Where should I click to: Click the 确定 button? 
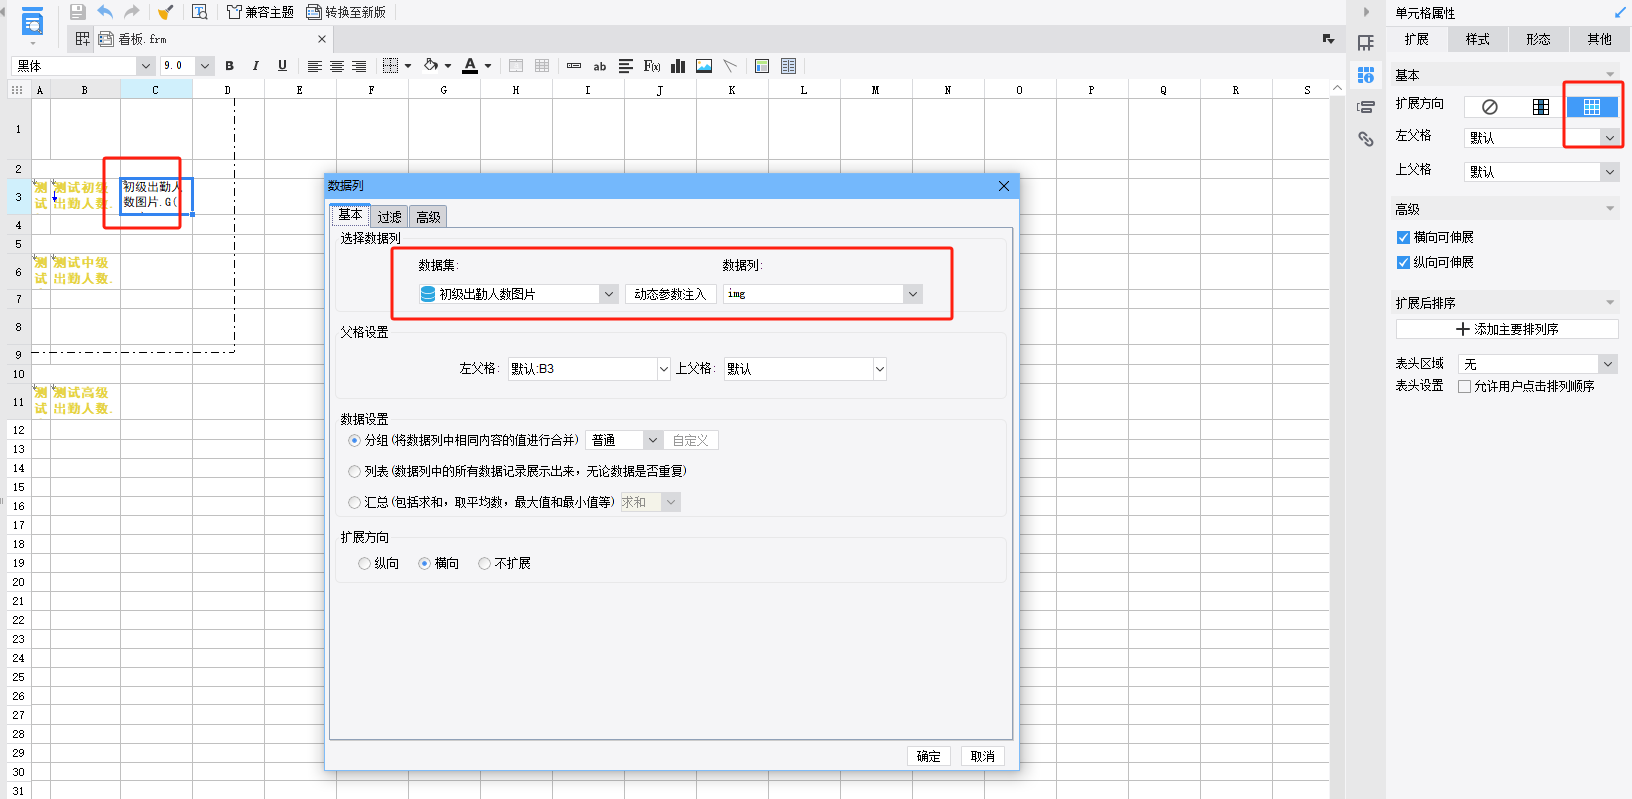click(x=928, y=756)
